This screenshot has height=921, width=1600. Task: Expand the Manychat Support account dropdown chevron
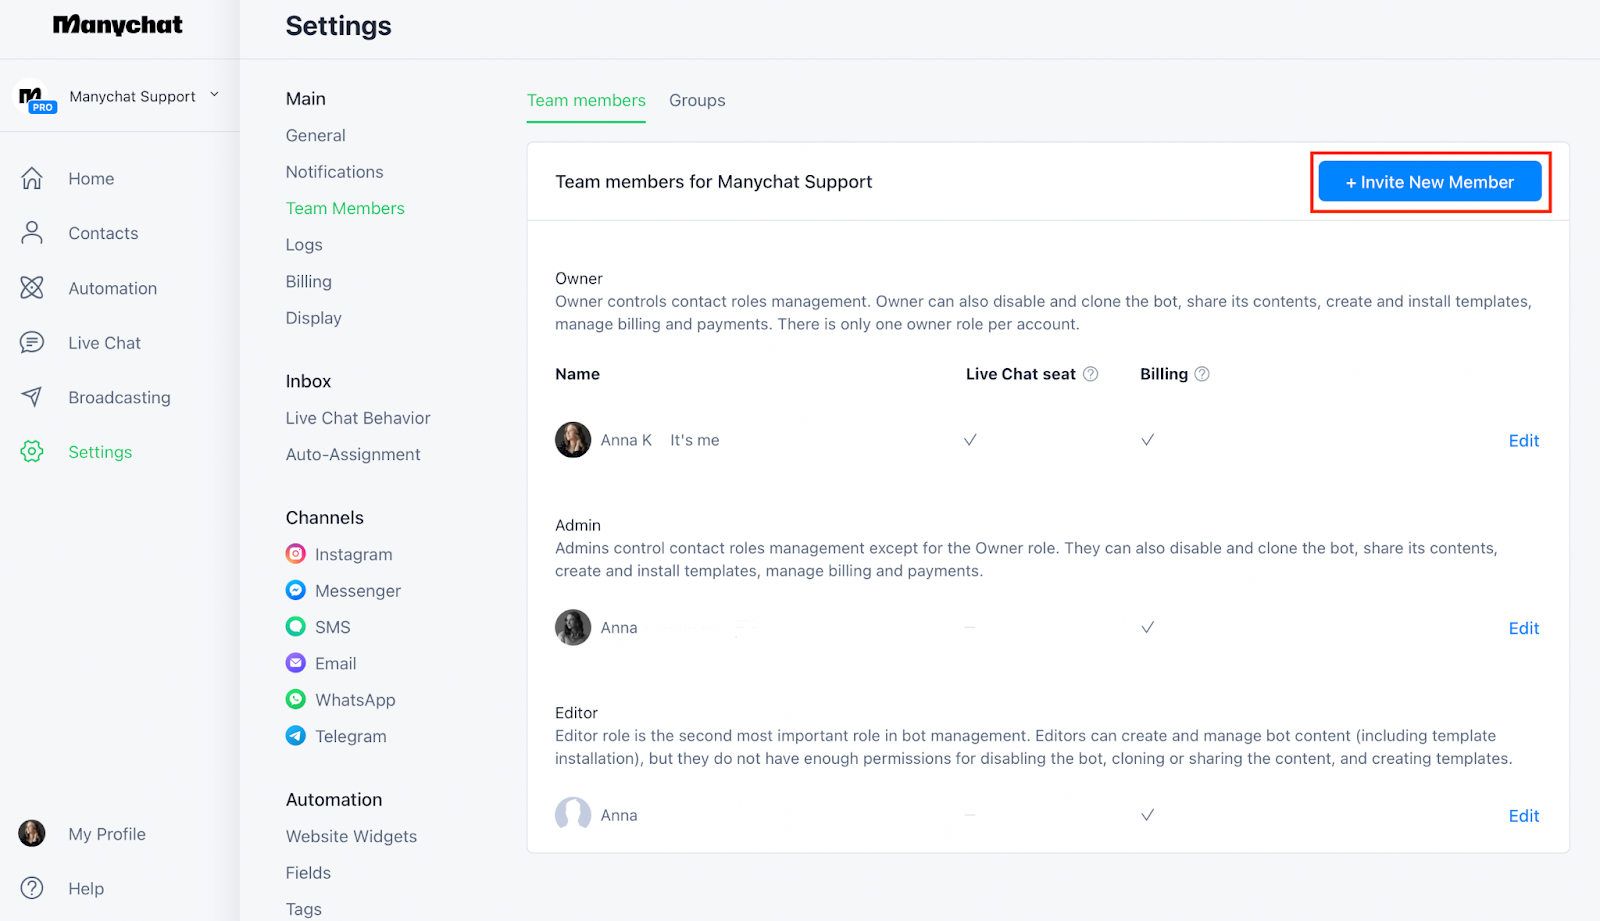coord(214,95)
